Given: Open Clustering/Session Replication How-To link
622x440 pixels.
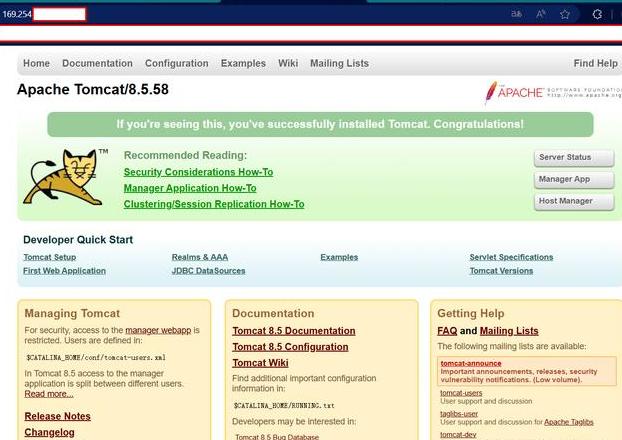Looking at the screenshot, I should (x=214, y=204).
